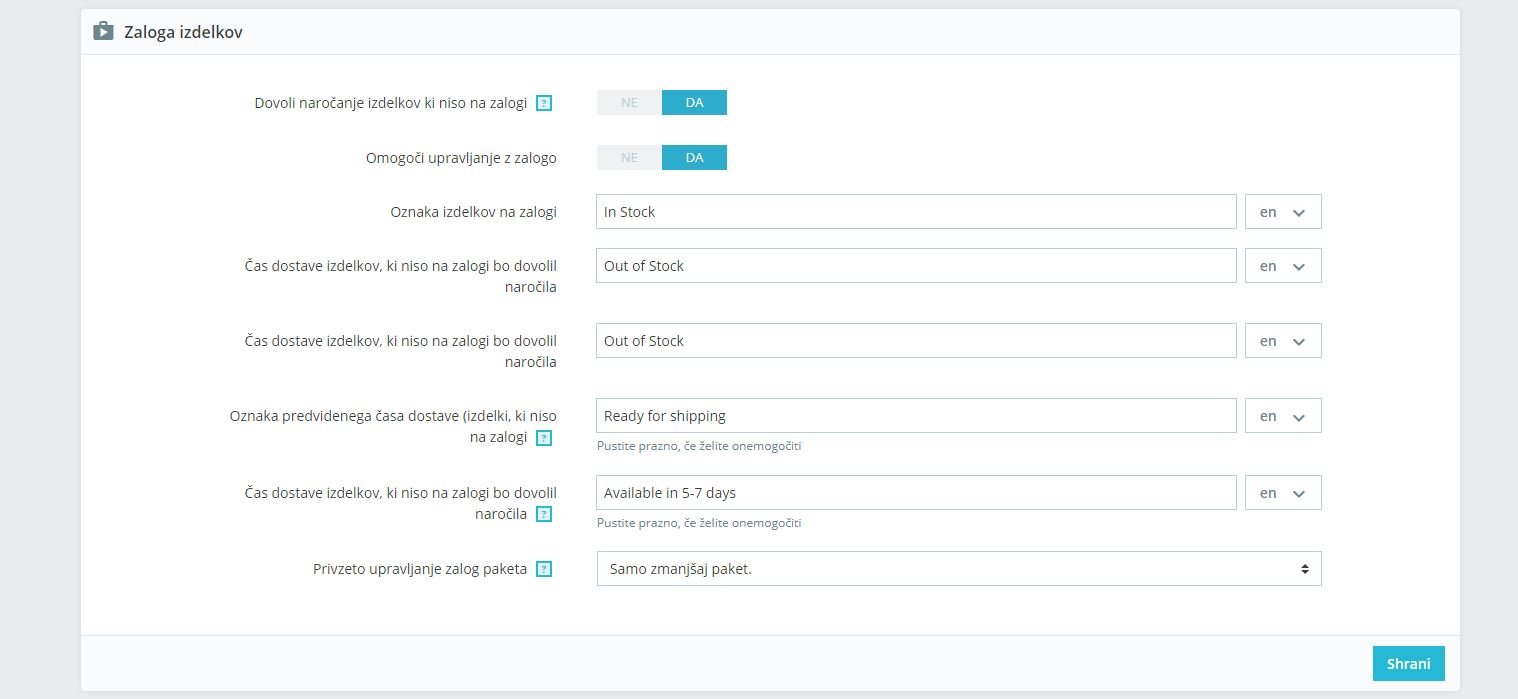
Task: Set Dovoli naročanje izdelkov to DA
Action: coord(694,103)
